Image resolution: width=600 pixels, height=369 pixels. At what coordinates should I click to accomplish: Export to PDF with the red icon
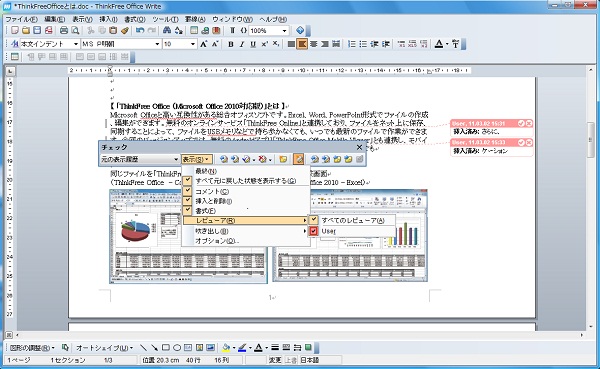click(x=49, y=30)
